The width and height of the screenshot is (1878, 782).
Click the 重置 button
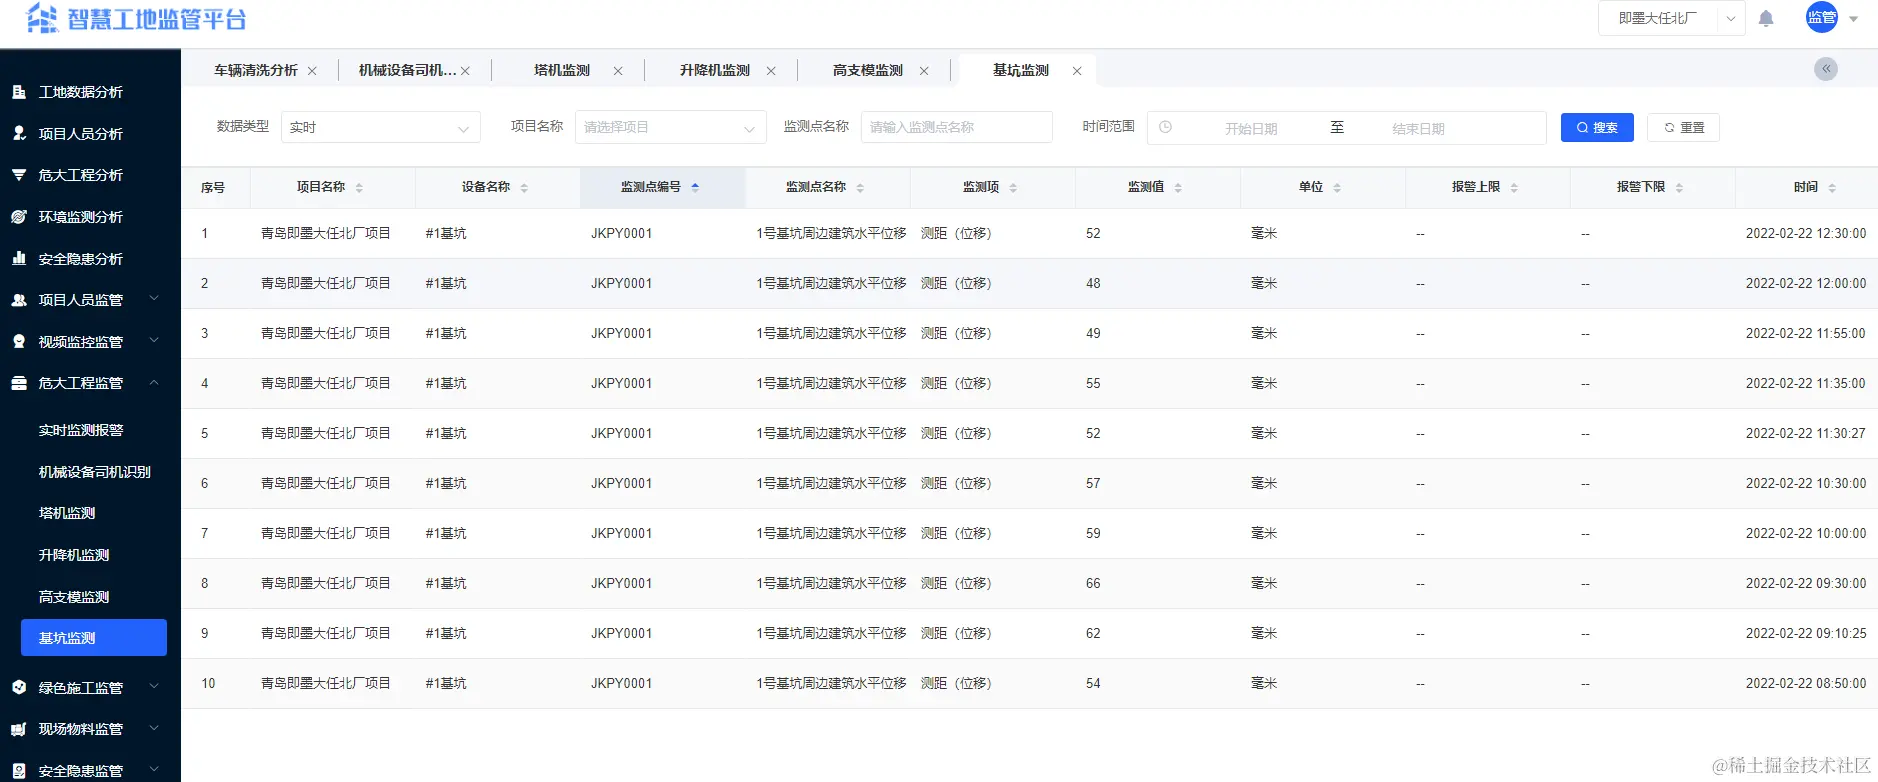click(1683, 127)
